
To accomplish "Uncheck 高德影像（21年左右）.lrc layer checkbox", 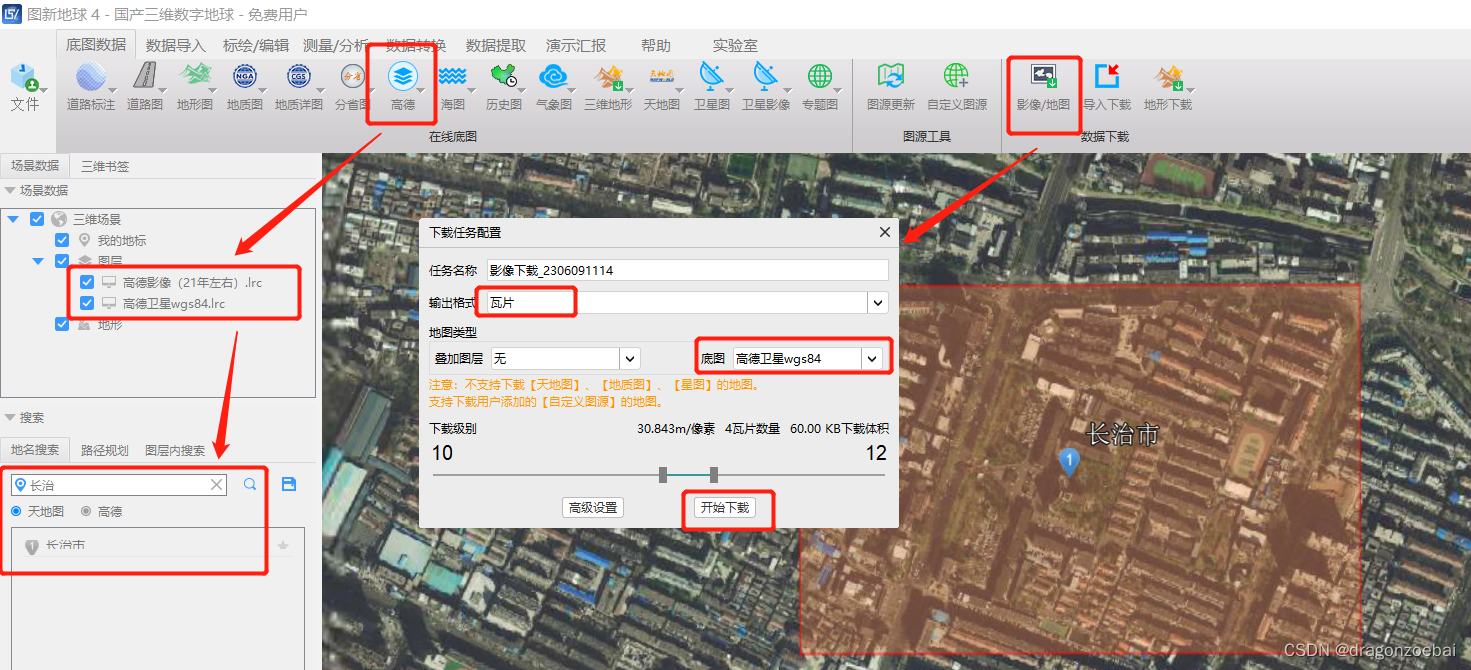I will tap(87, 282).
